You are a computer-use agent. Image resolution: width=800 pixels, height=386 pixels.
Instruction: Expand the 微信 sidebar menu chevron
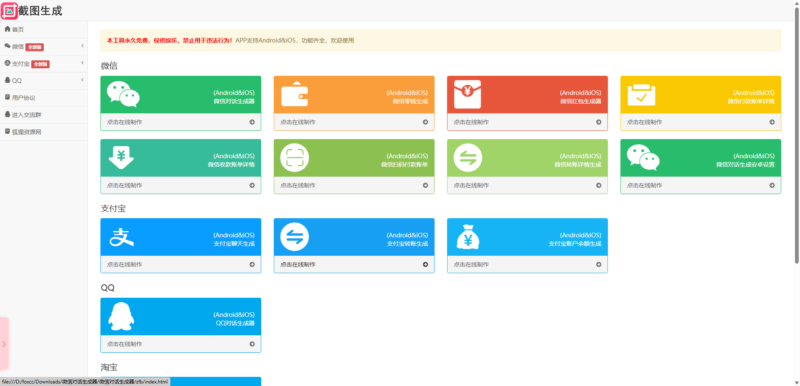(82, 46)
